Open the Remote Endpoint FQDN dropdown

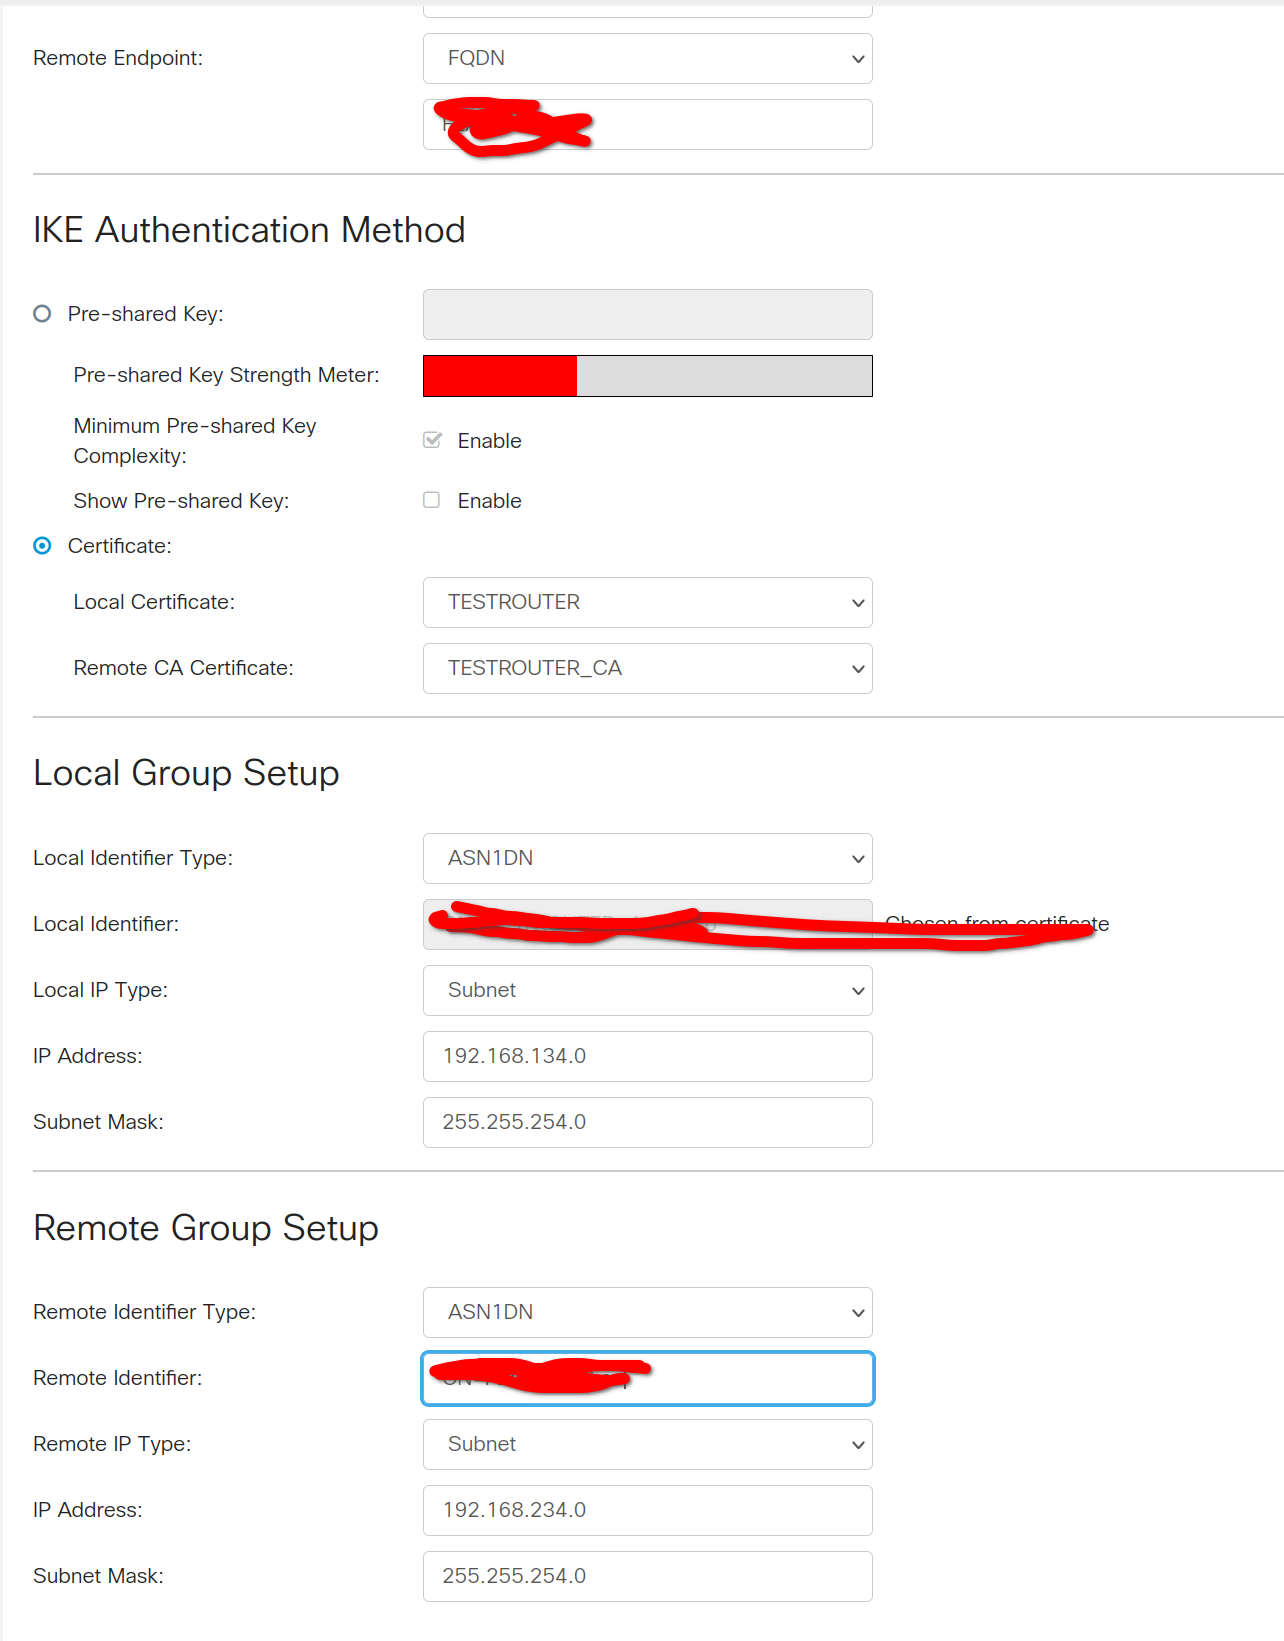click(647, 59)
